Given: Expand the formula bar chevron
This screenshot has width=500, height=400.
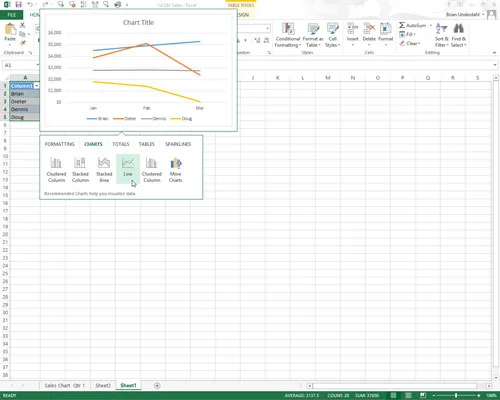Looking at the screenshot, I should coord(495,65).
